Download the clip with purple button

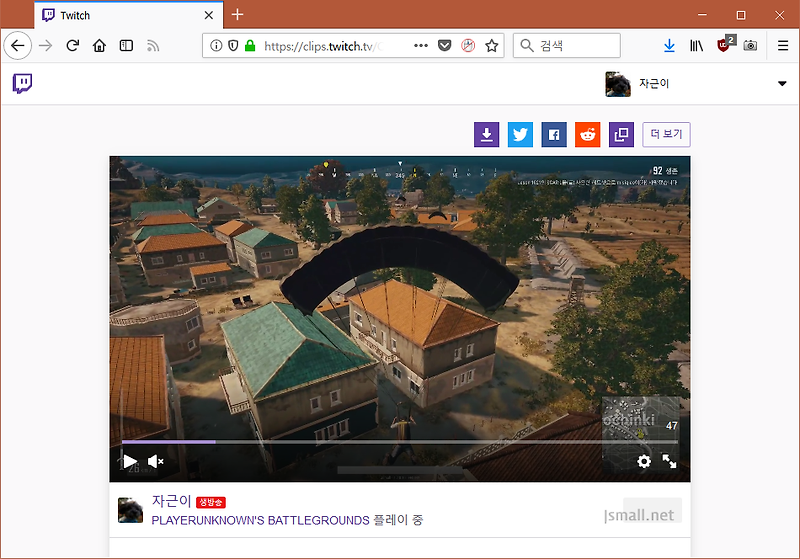[x=487, y=135]
